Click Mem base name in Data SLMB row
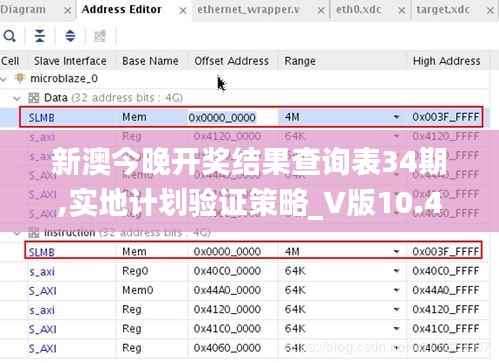Screen dimensions: 499x363 point(134,117)
